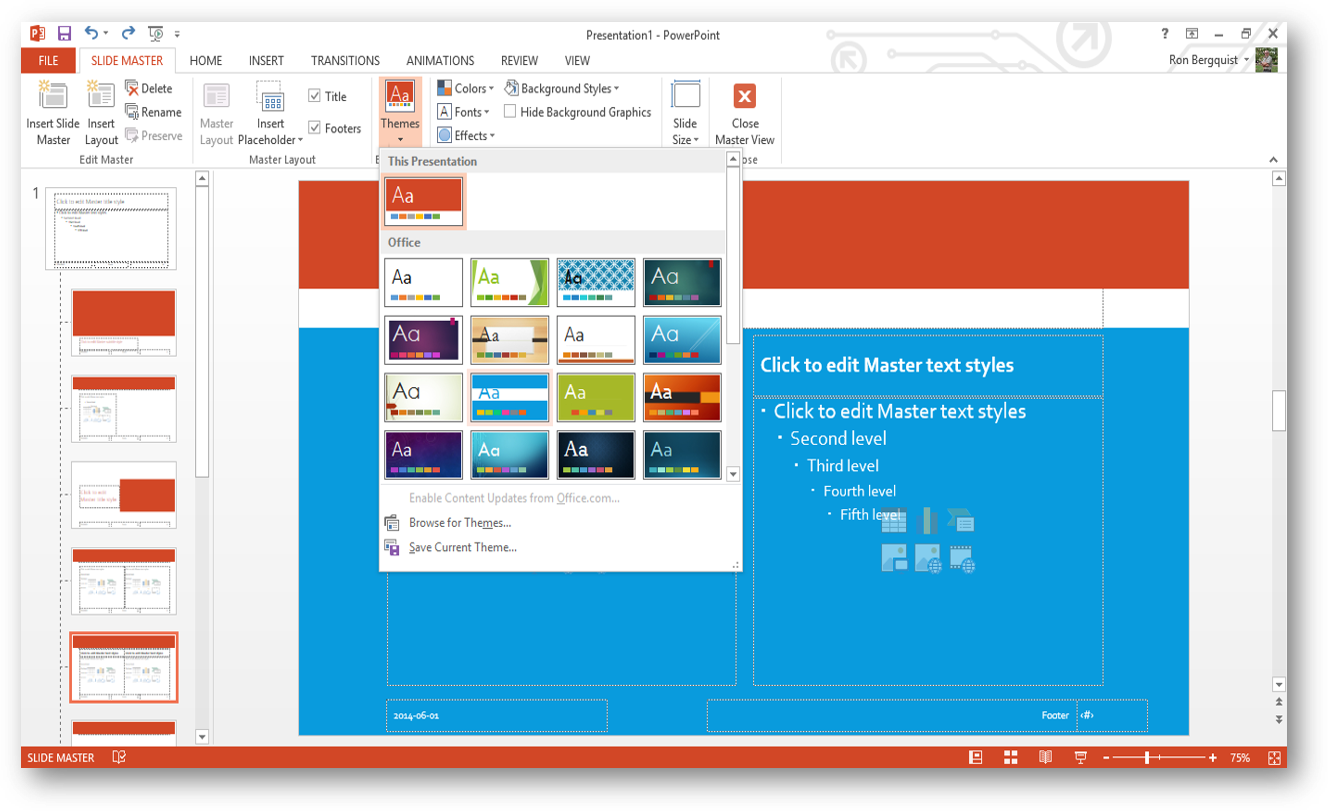Click the Online Pictures icon in the placeholder
This screenshot has width=1328, height=811.
tap(927, 558)
